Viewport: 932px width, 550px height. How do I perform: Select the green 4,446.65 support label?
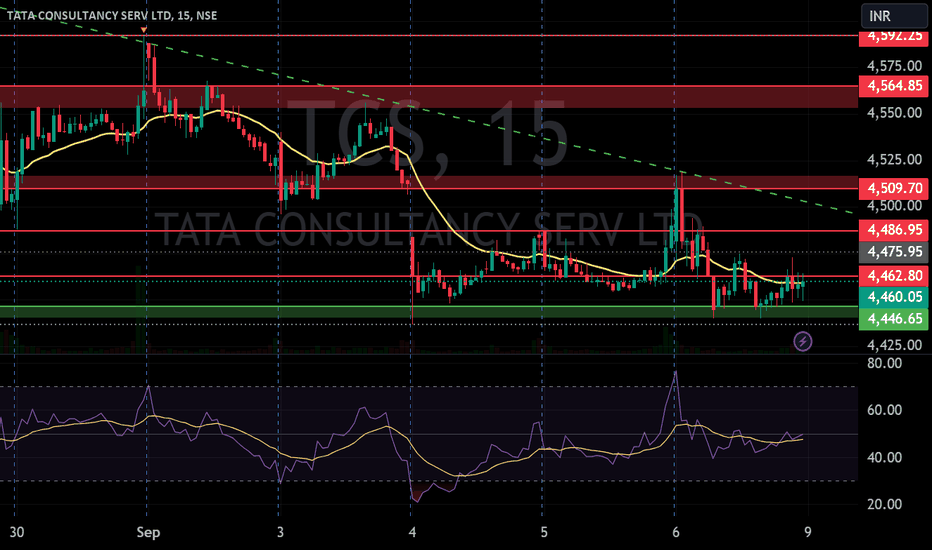click(893, 319)
